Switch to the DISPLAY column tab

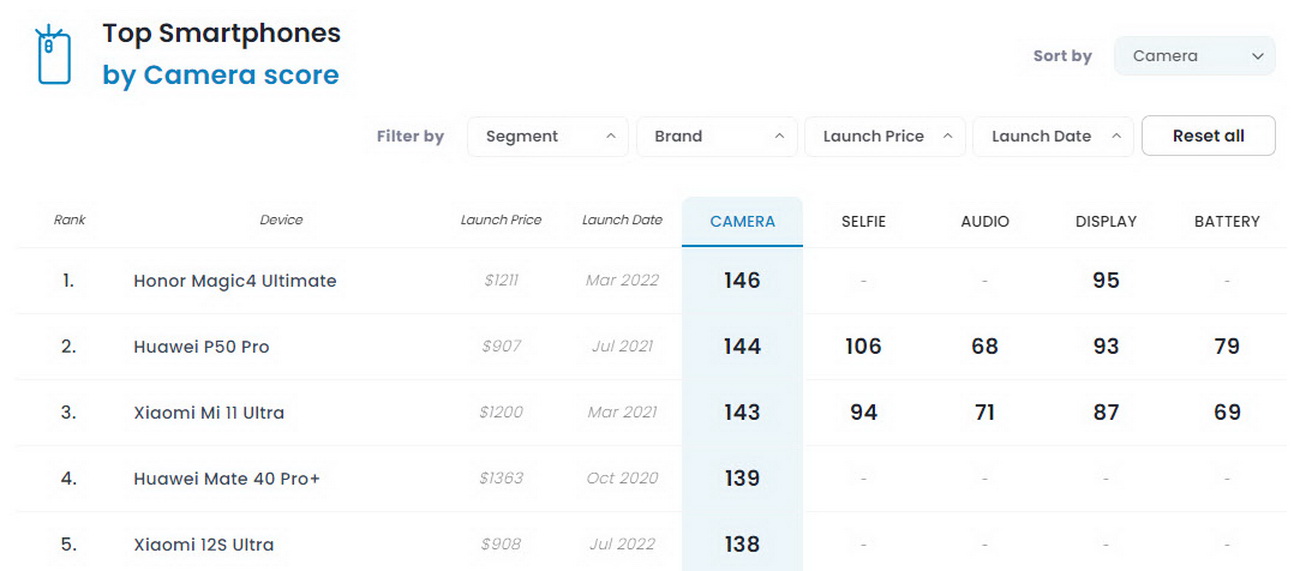[1106, 222]
